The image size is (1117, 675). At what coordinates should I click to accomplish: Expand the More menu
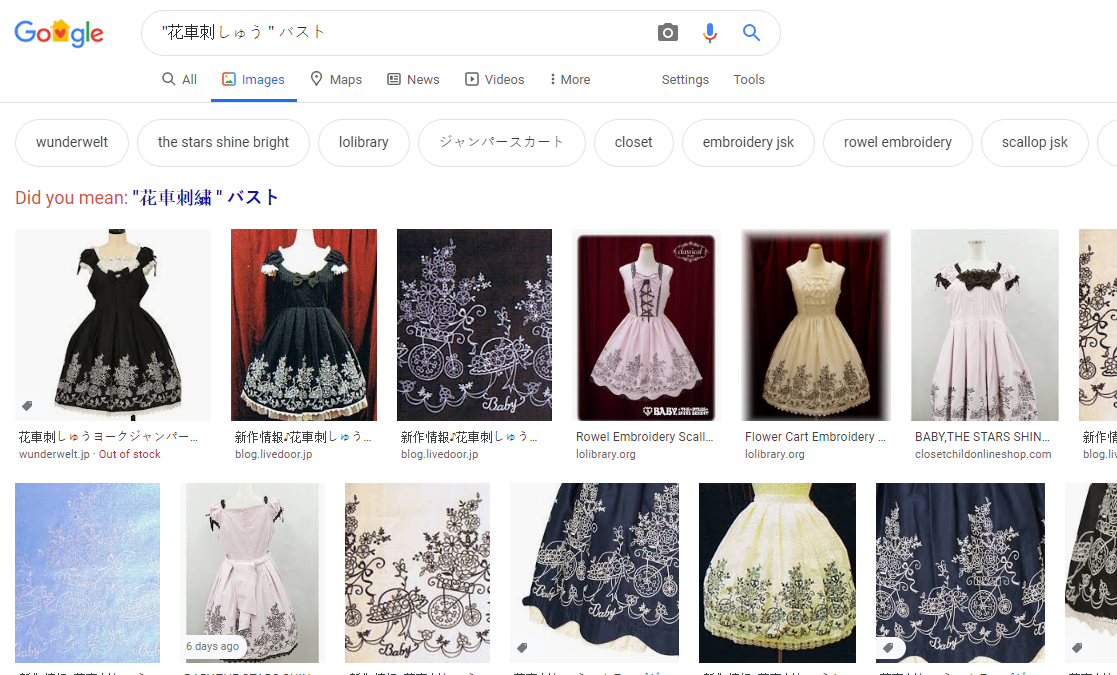(x=570, y=80)
